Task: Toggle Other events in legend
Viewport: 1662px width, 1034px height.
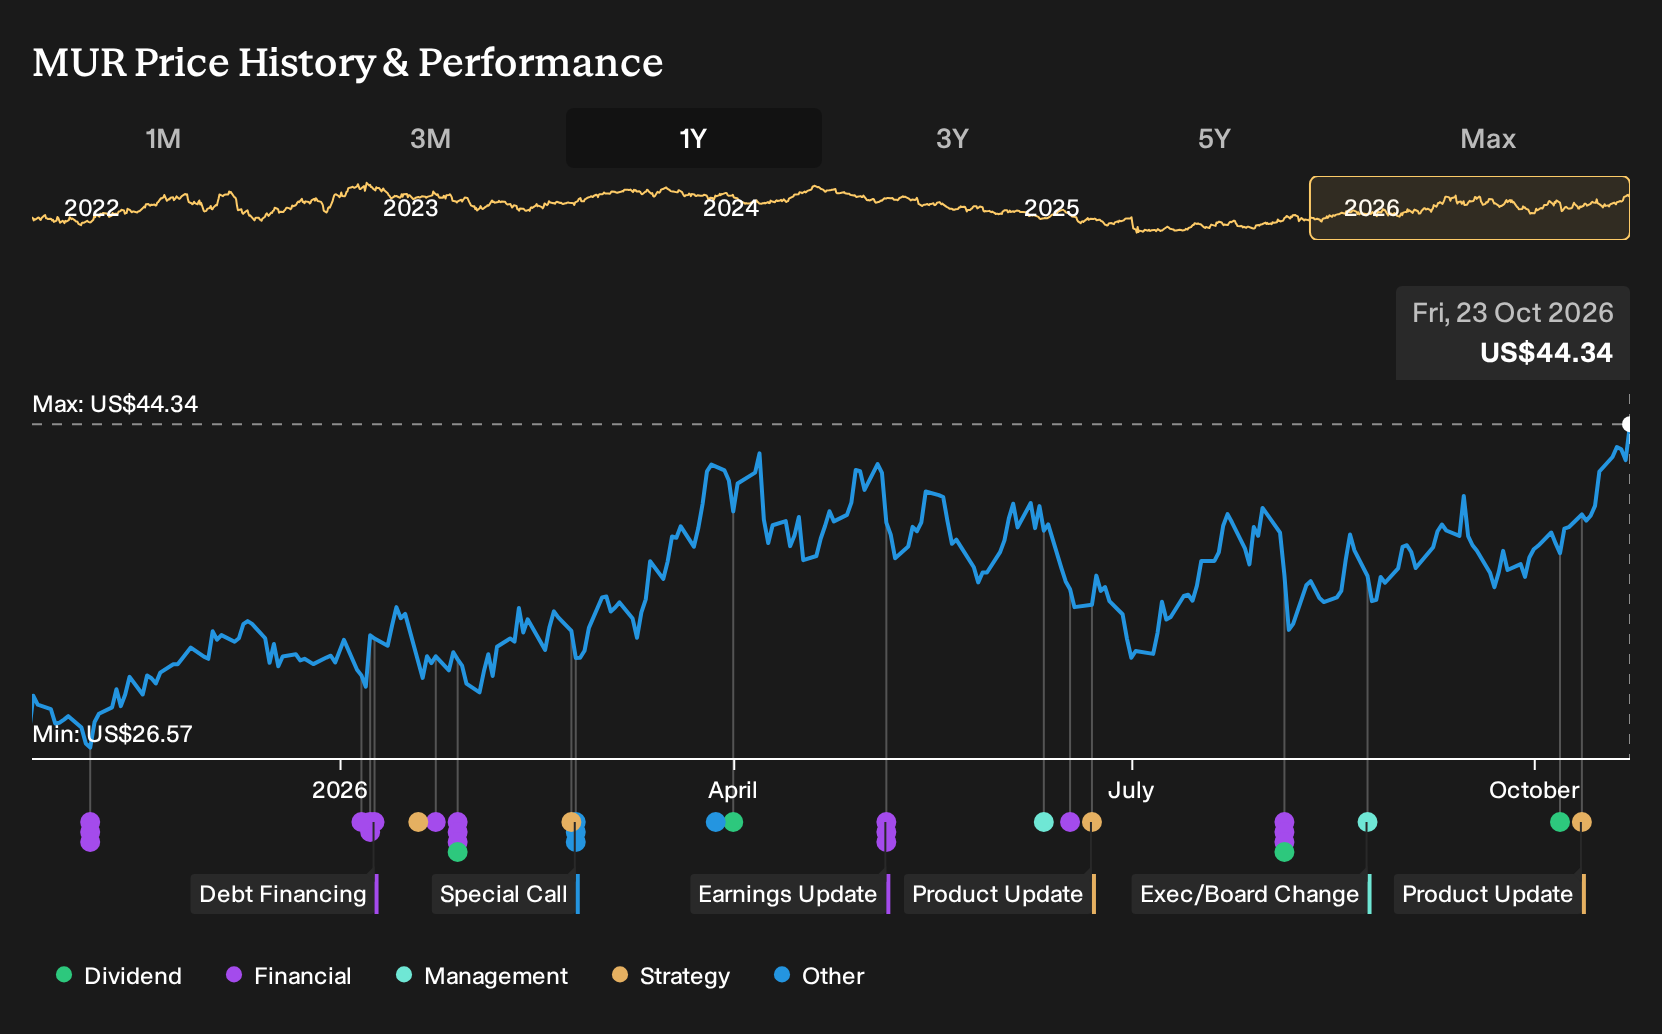Action: 819,976
